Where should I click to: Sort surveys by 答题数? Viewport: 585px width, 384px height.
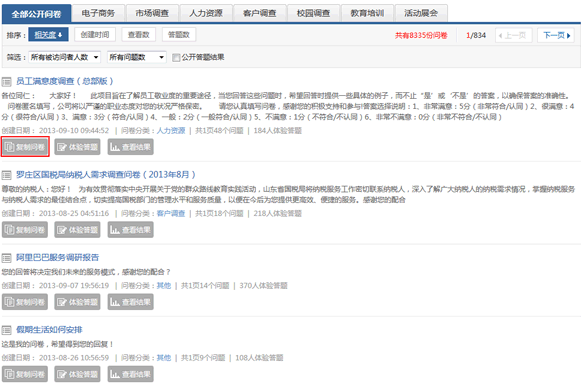[179, 35]
